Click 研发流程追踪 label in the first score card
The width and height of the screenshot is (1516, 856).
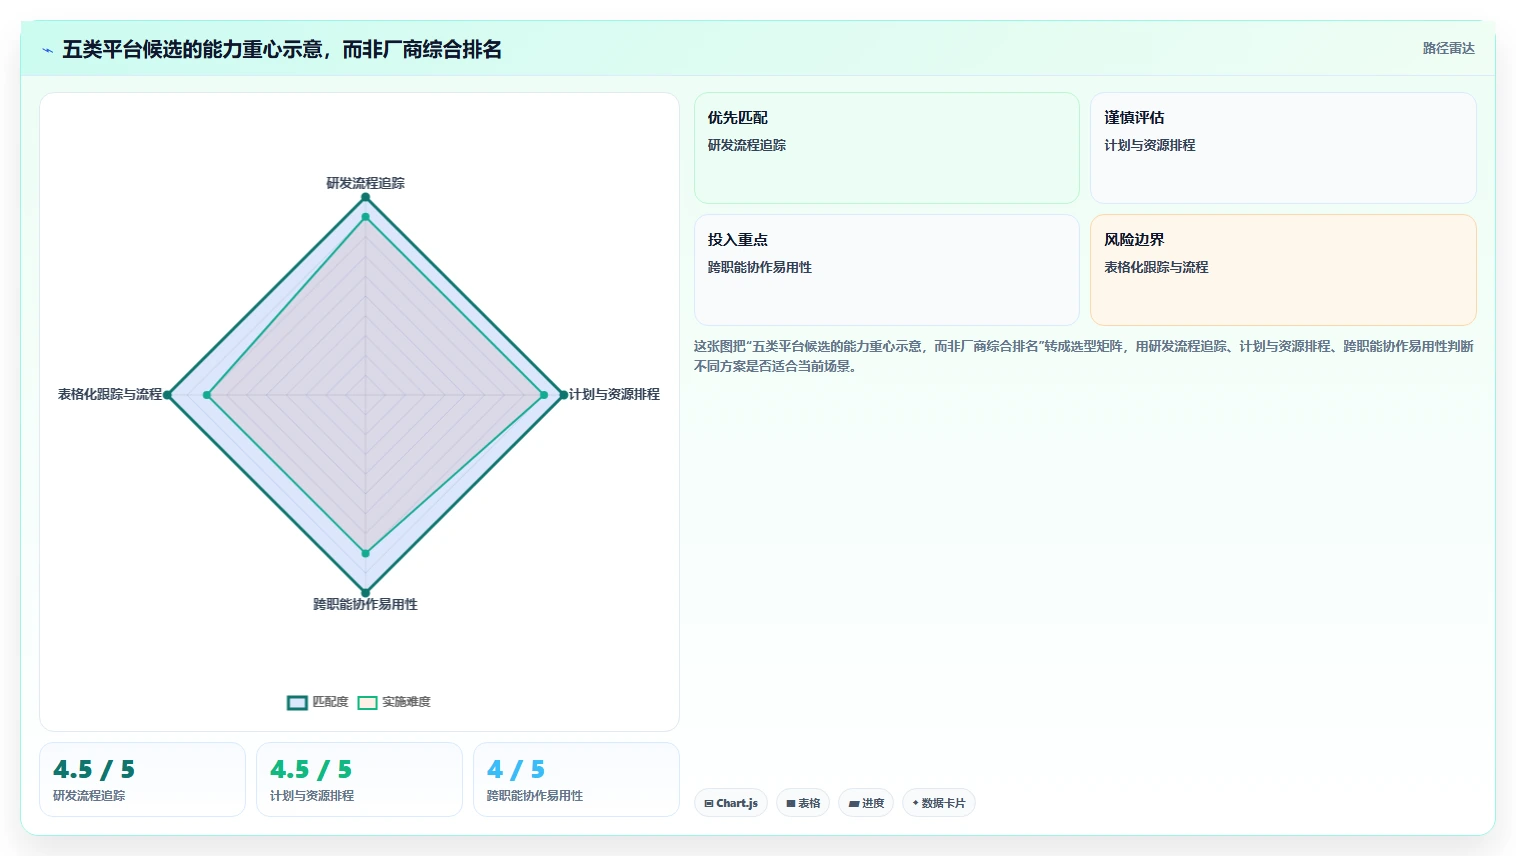pos(89,796)
